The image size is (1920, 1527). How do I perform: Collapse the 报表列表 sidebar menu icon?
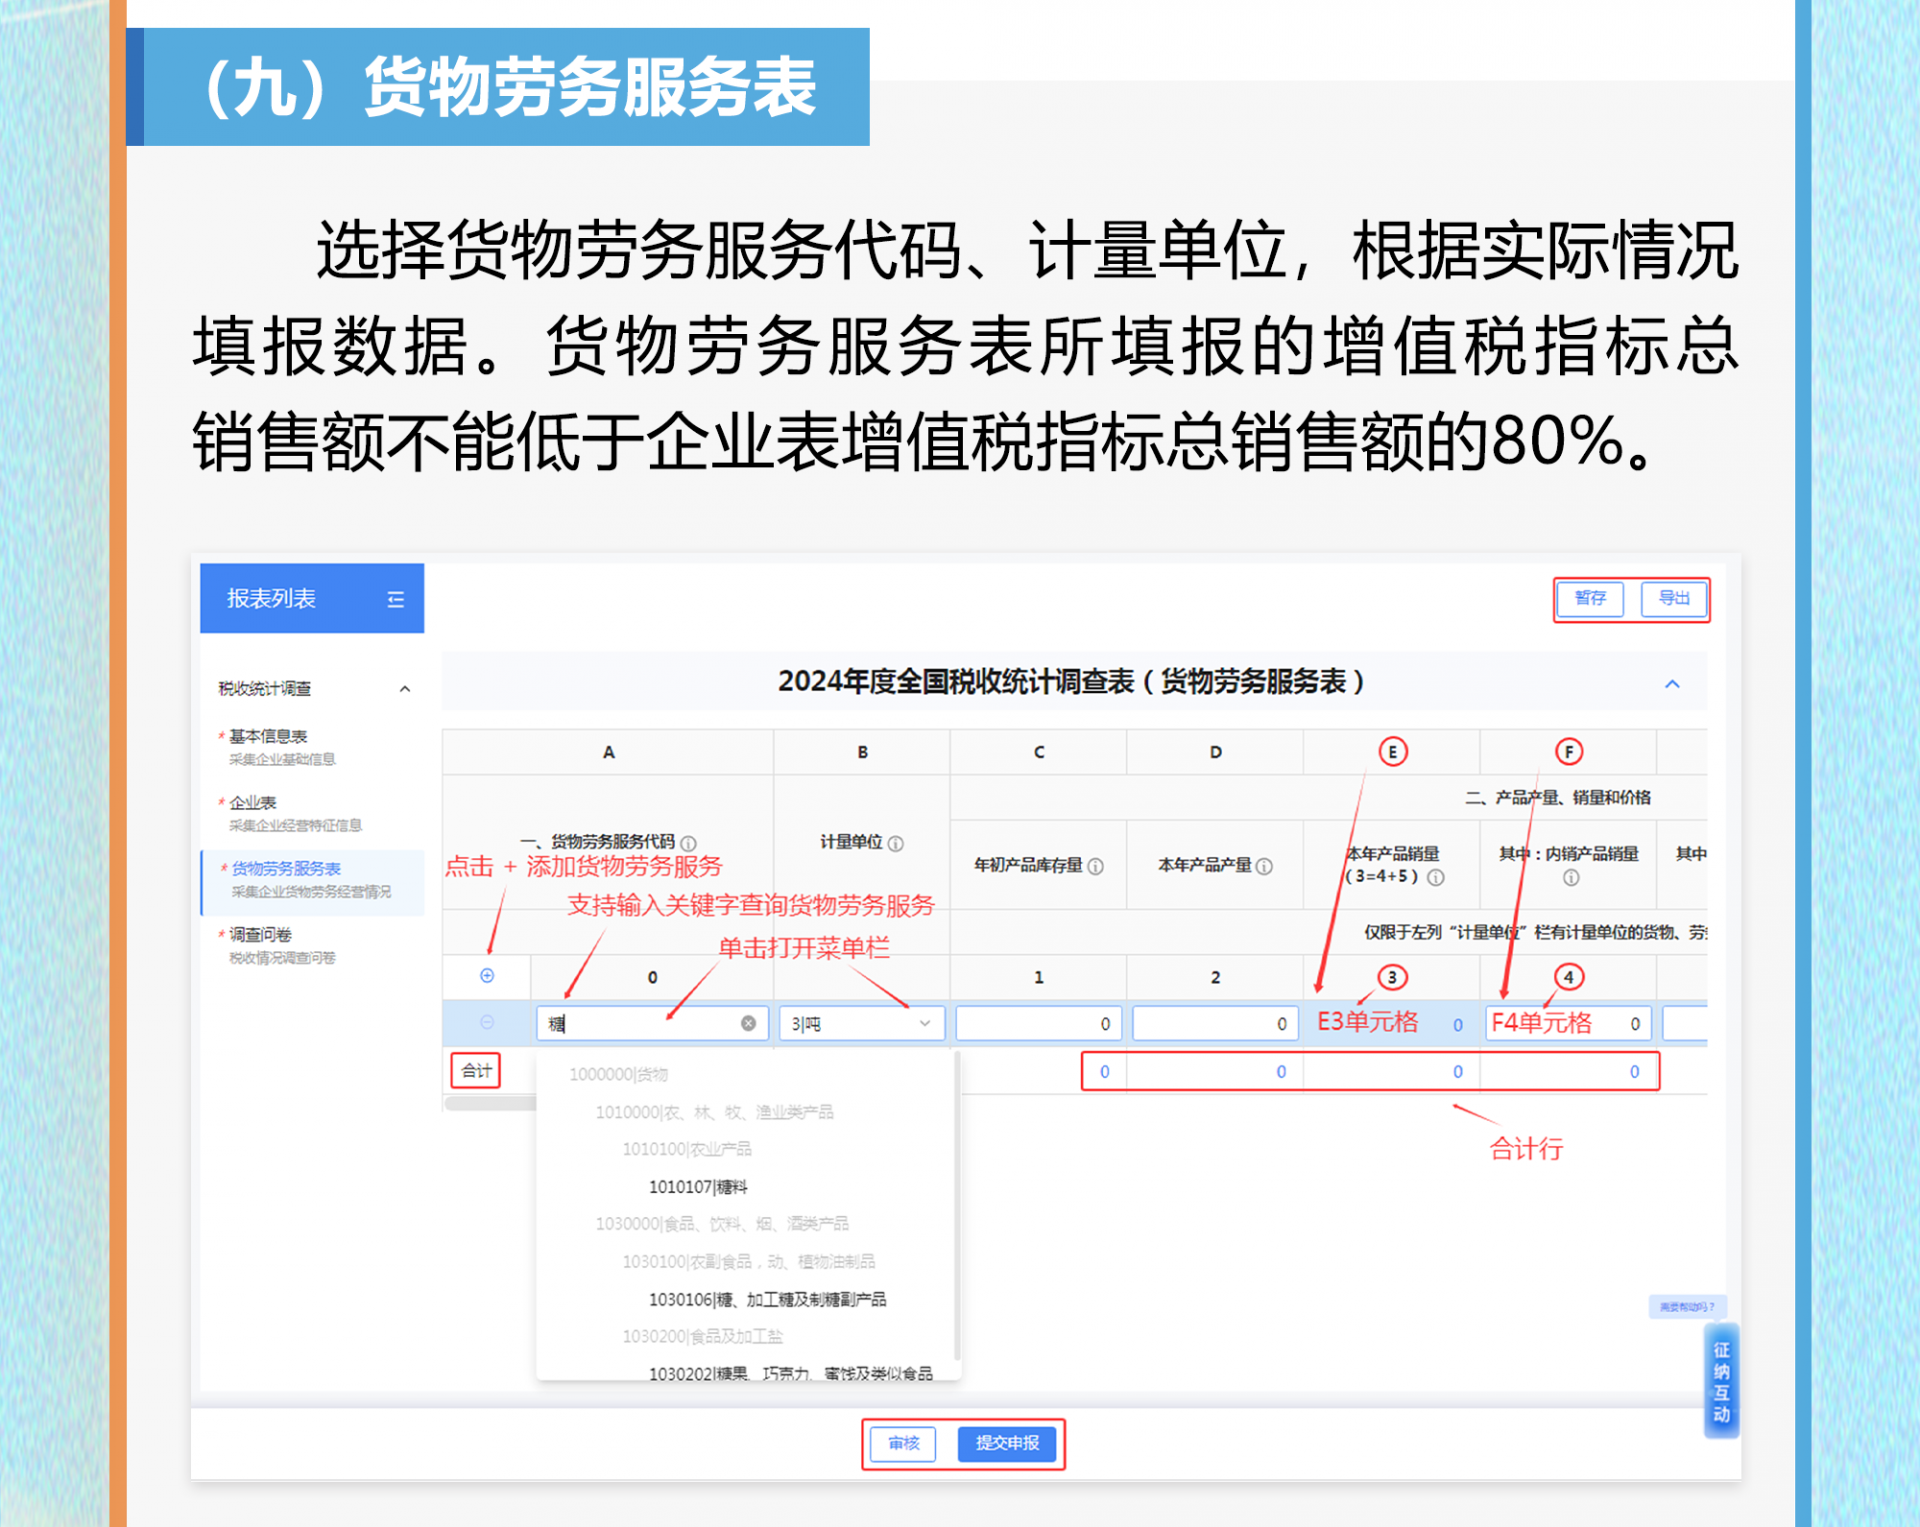[x=396, y=599]
